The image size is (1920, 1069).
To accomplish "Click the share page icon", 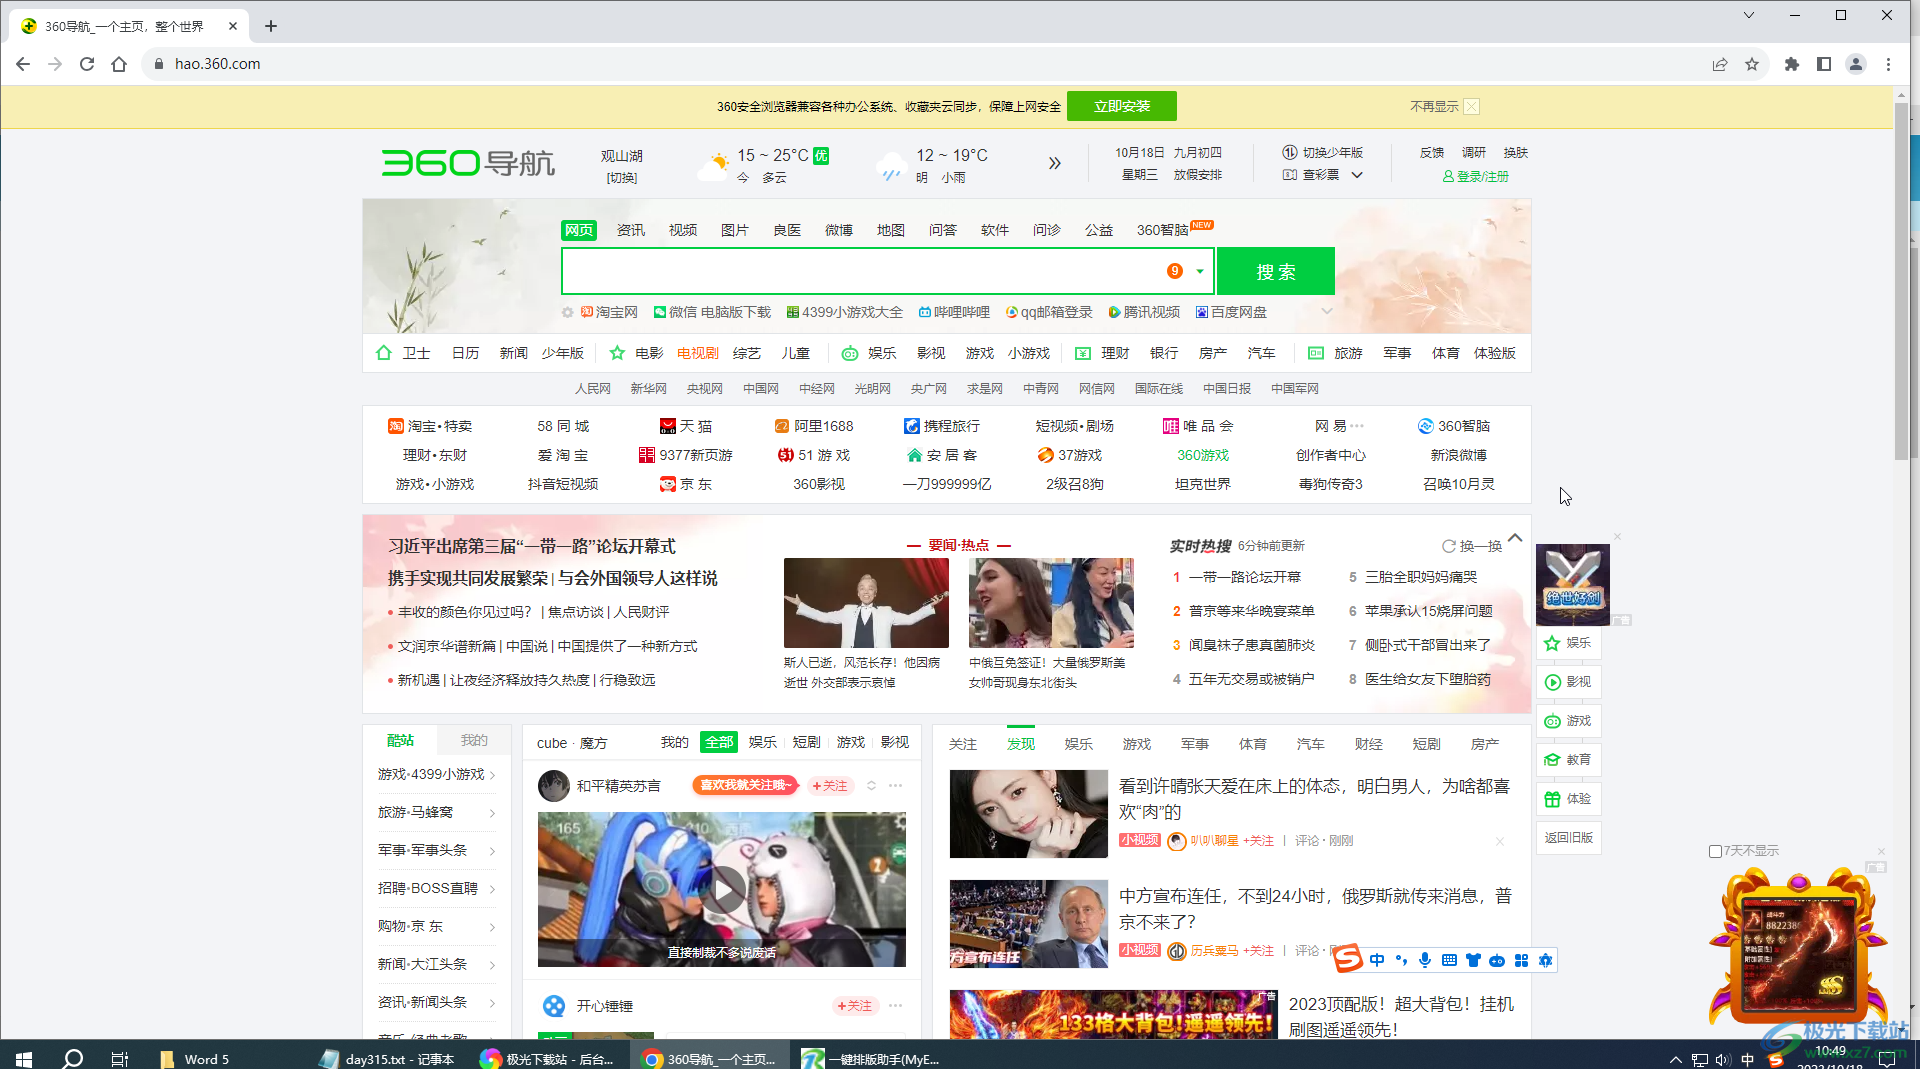I will 1720,64.
